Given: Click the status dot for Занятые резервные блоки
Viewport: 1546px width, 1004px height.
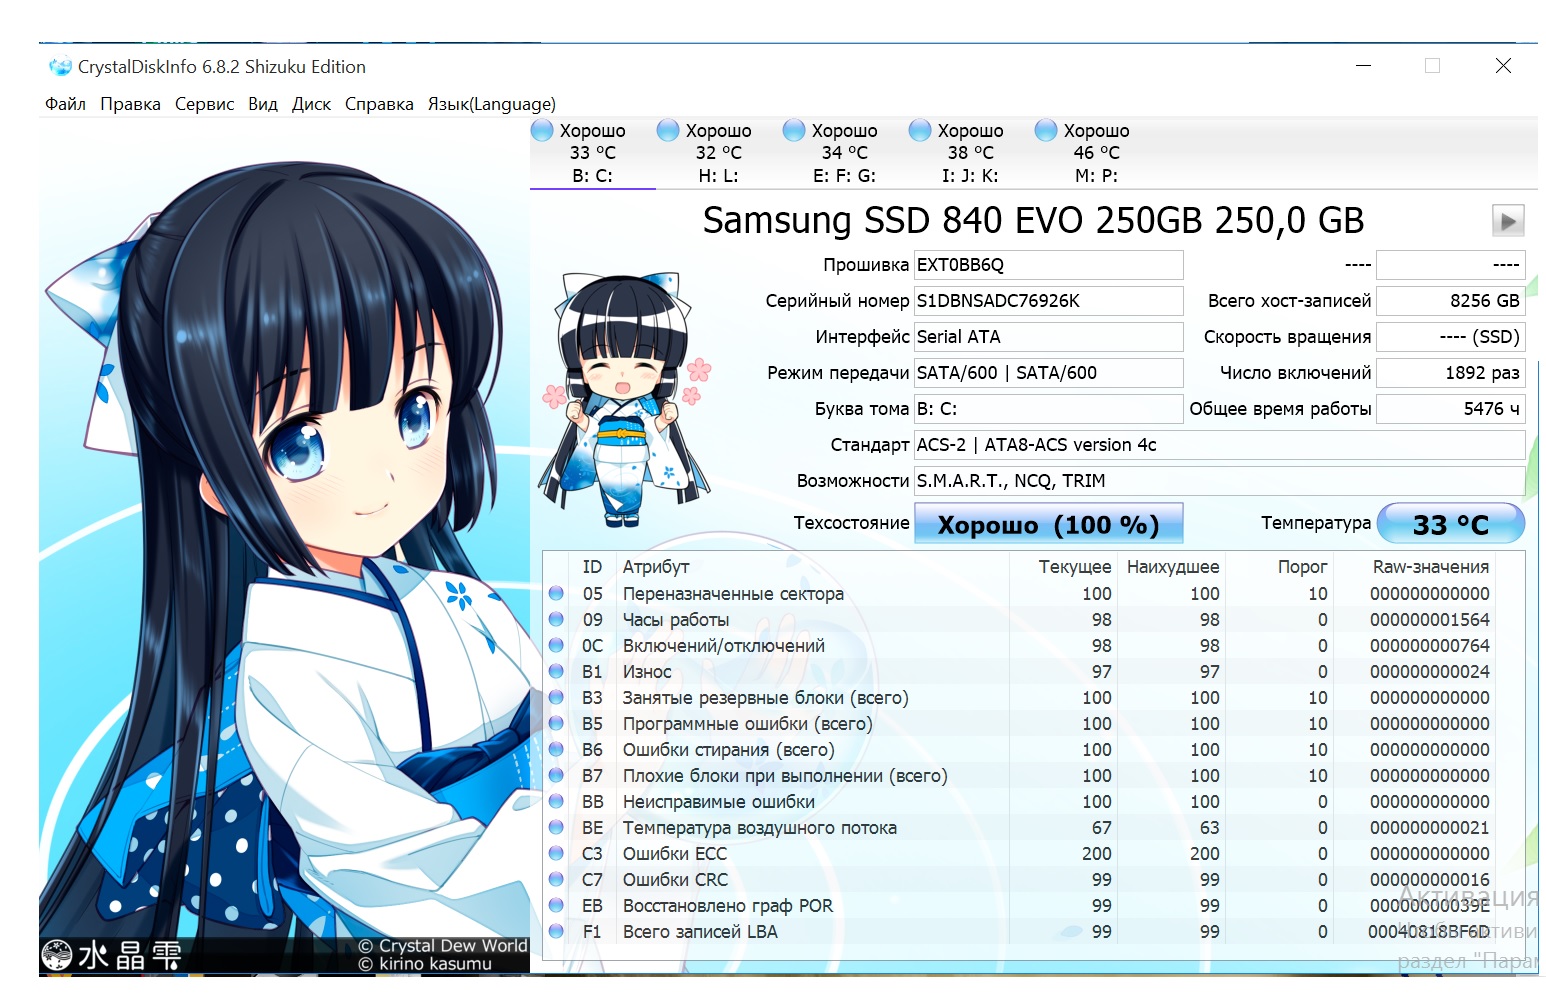Looking at the screenshot, I should coord(557,698).
